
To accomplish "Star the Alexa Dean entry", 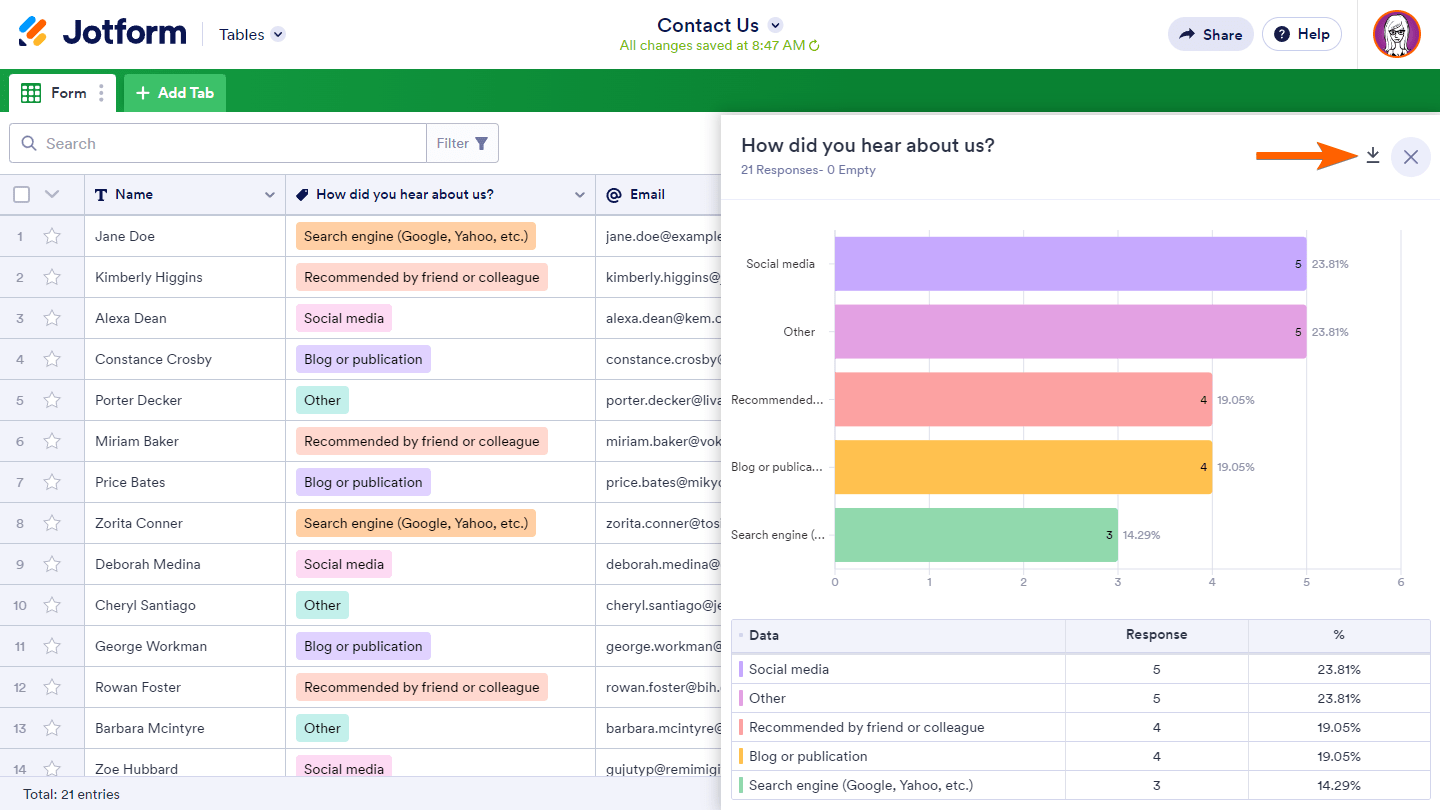I will coord(52,318).
